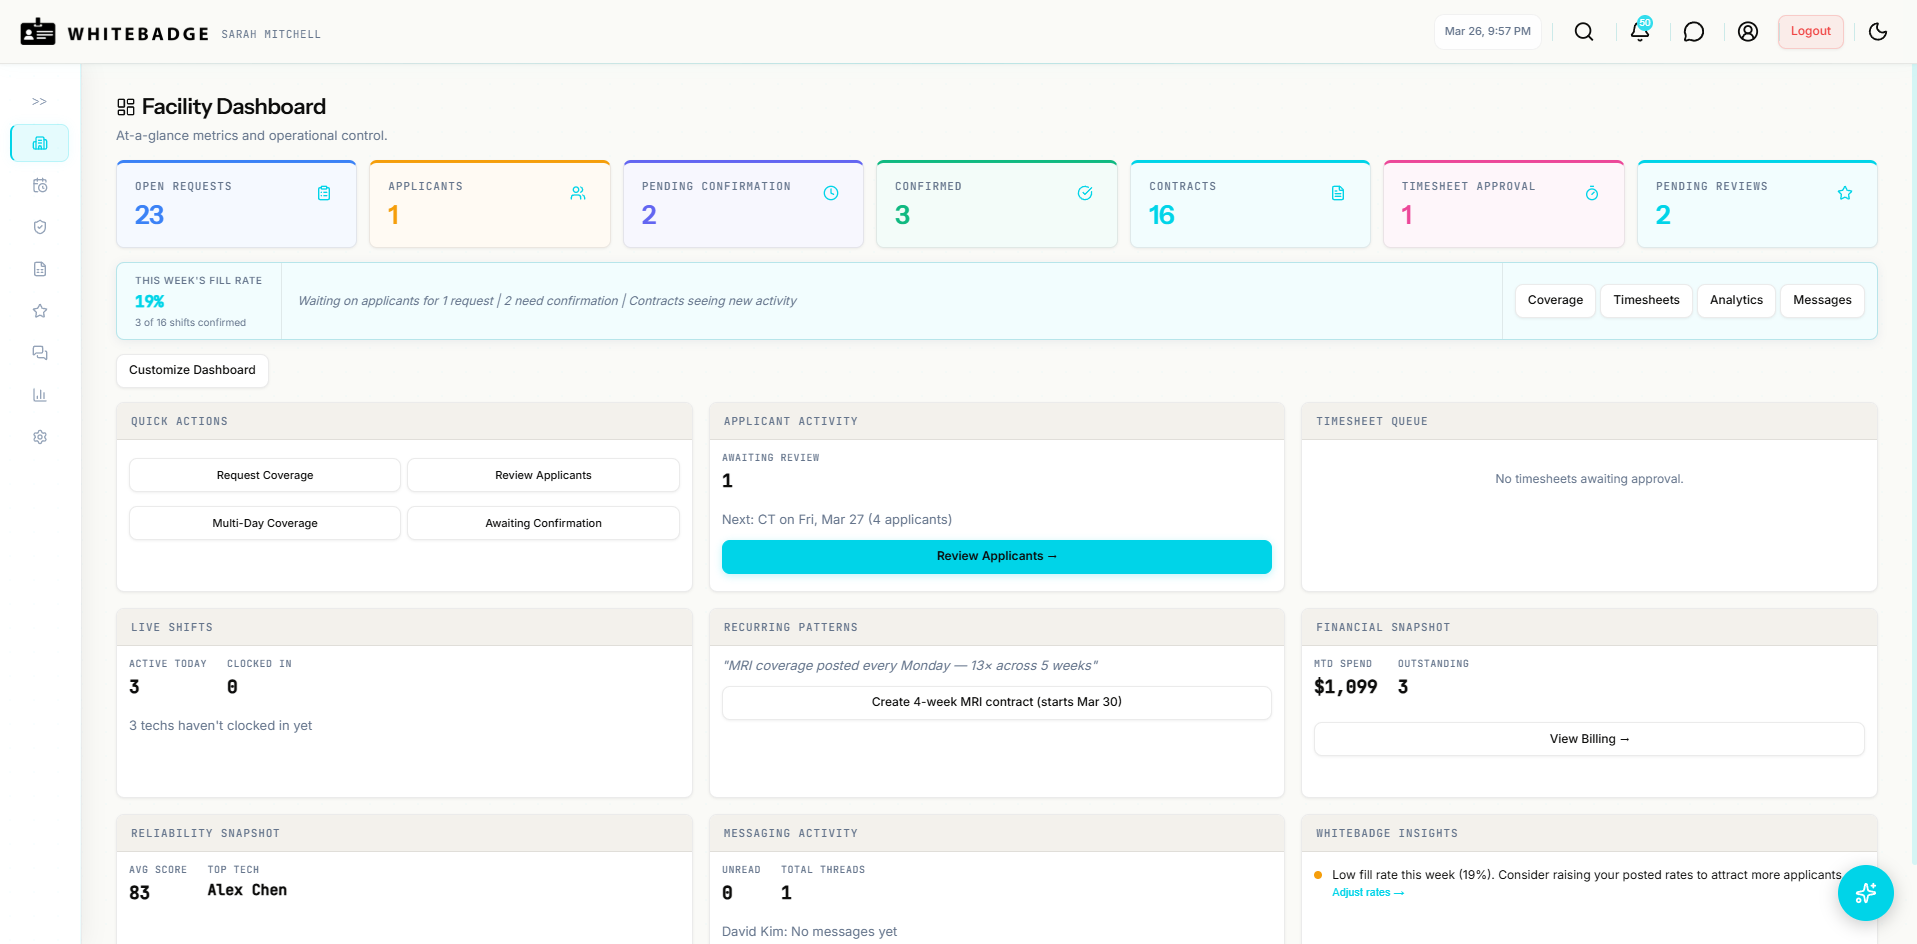The height and width of the screenshot is (944, 1917).
Task: Open settings gear in the sidebar
Action: (x=40, y=437)
